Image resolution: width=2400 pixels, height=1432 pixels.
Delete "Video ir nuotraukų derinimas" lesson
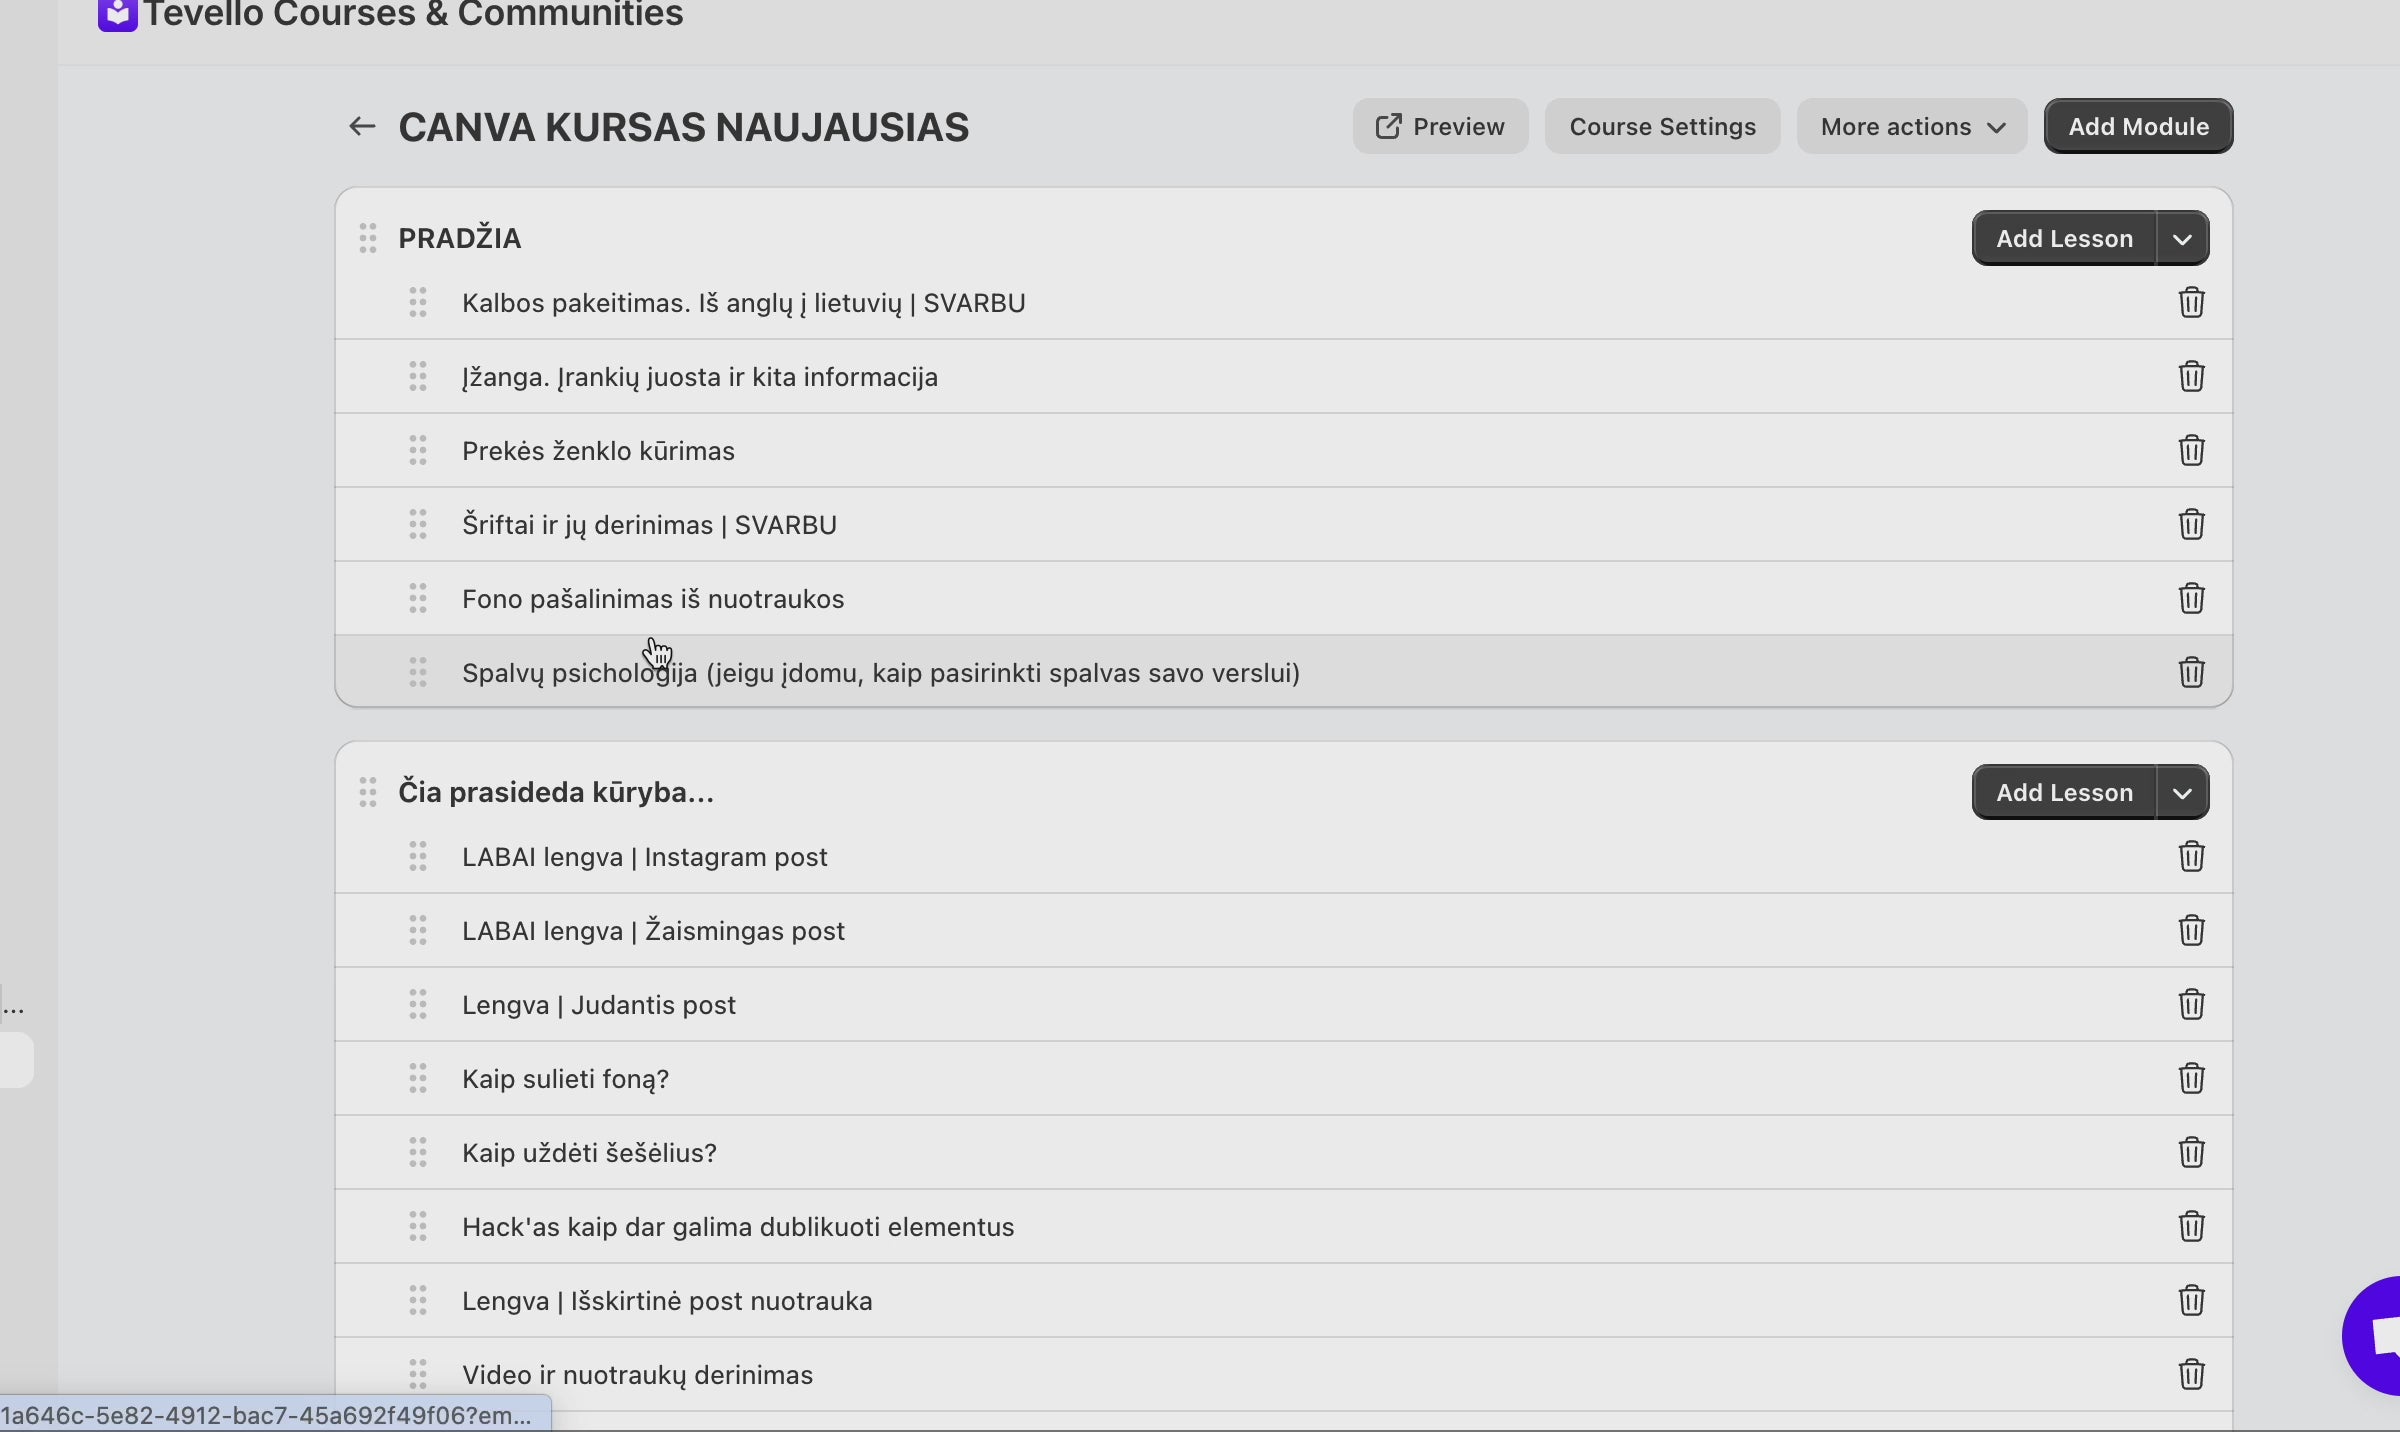(2190, 1375)
